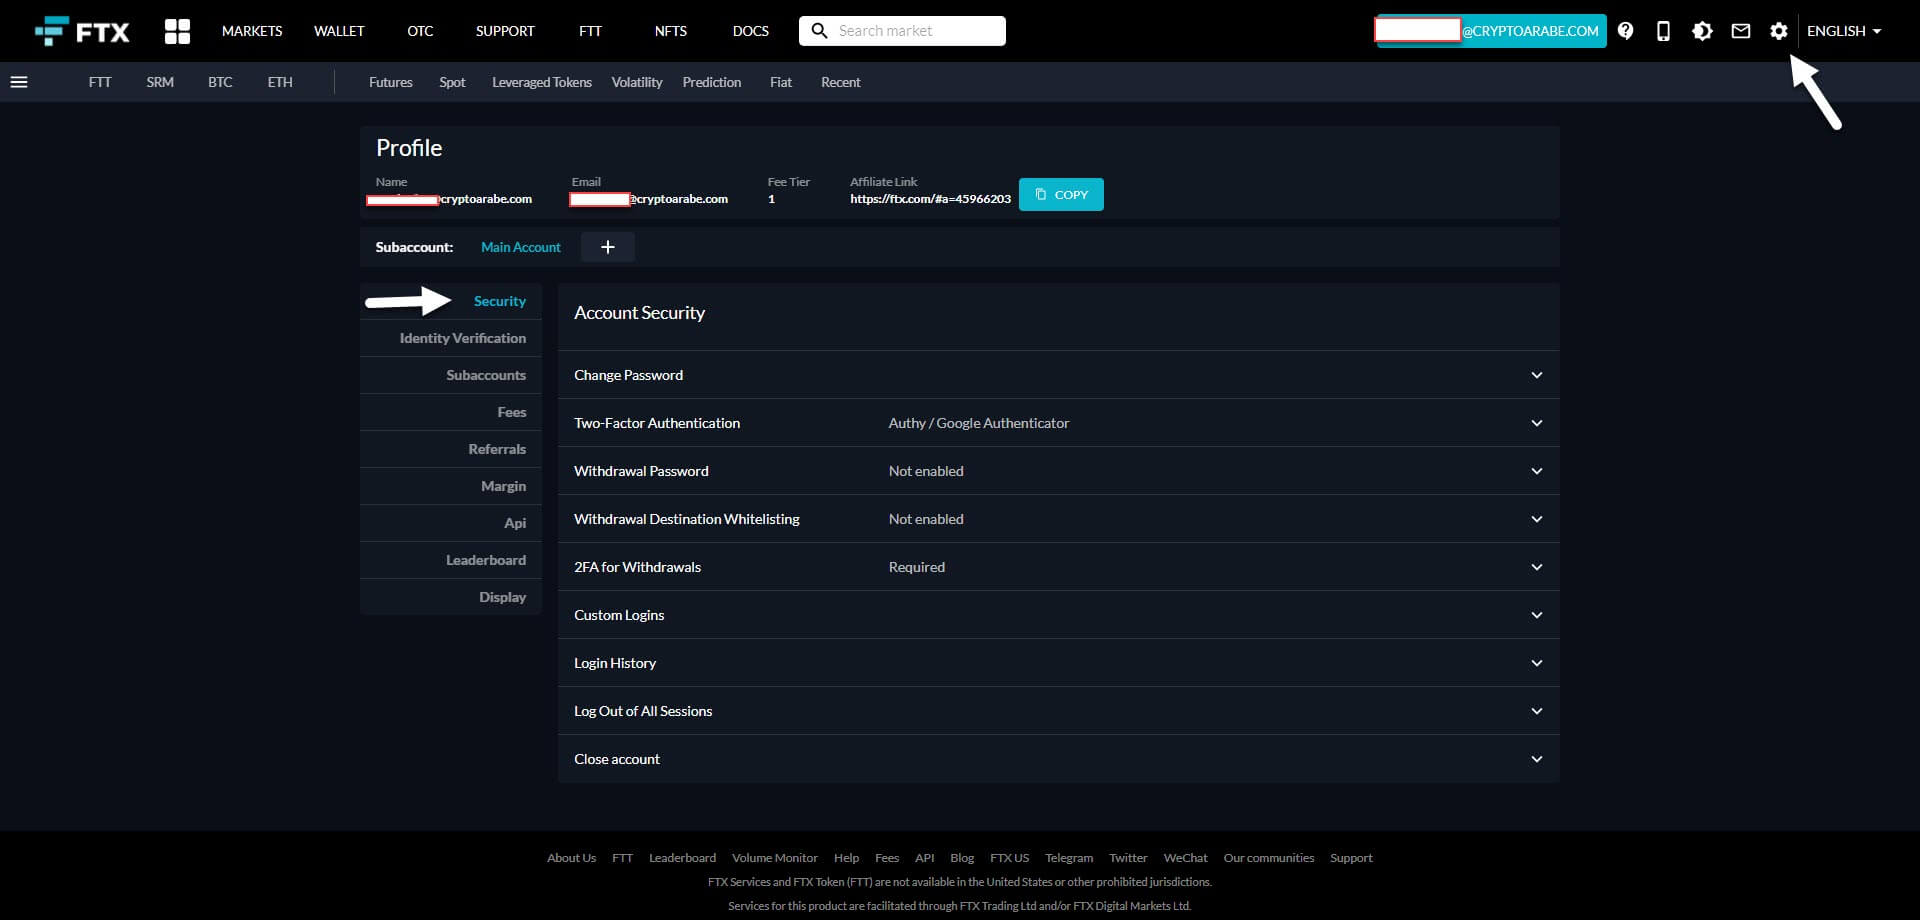Click the help question mark icon
The image size is (1920, 920).
coord(1626,31)
